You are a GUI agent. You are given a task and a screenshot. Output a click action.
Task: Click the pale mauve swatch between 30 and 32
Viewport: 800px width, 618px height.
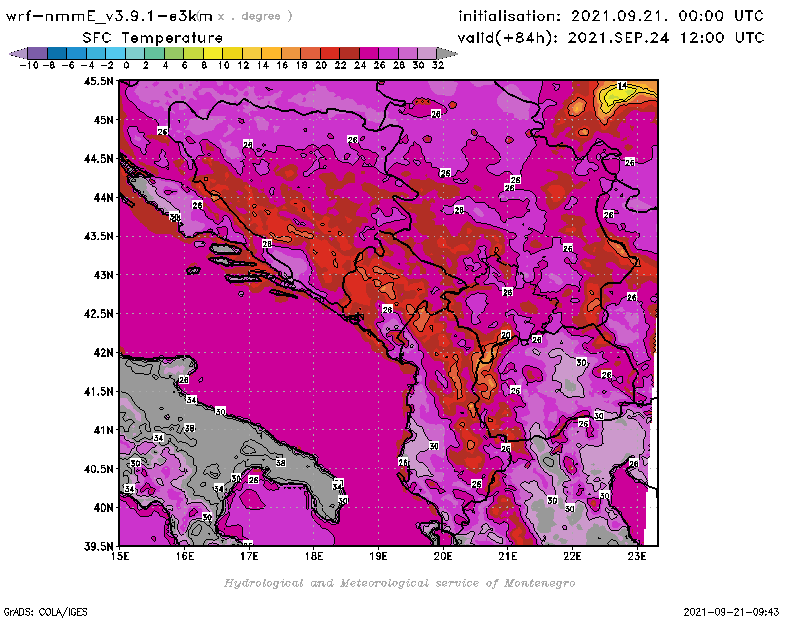point(427,53)
